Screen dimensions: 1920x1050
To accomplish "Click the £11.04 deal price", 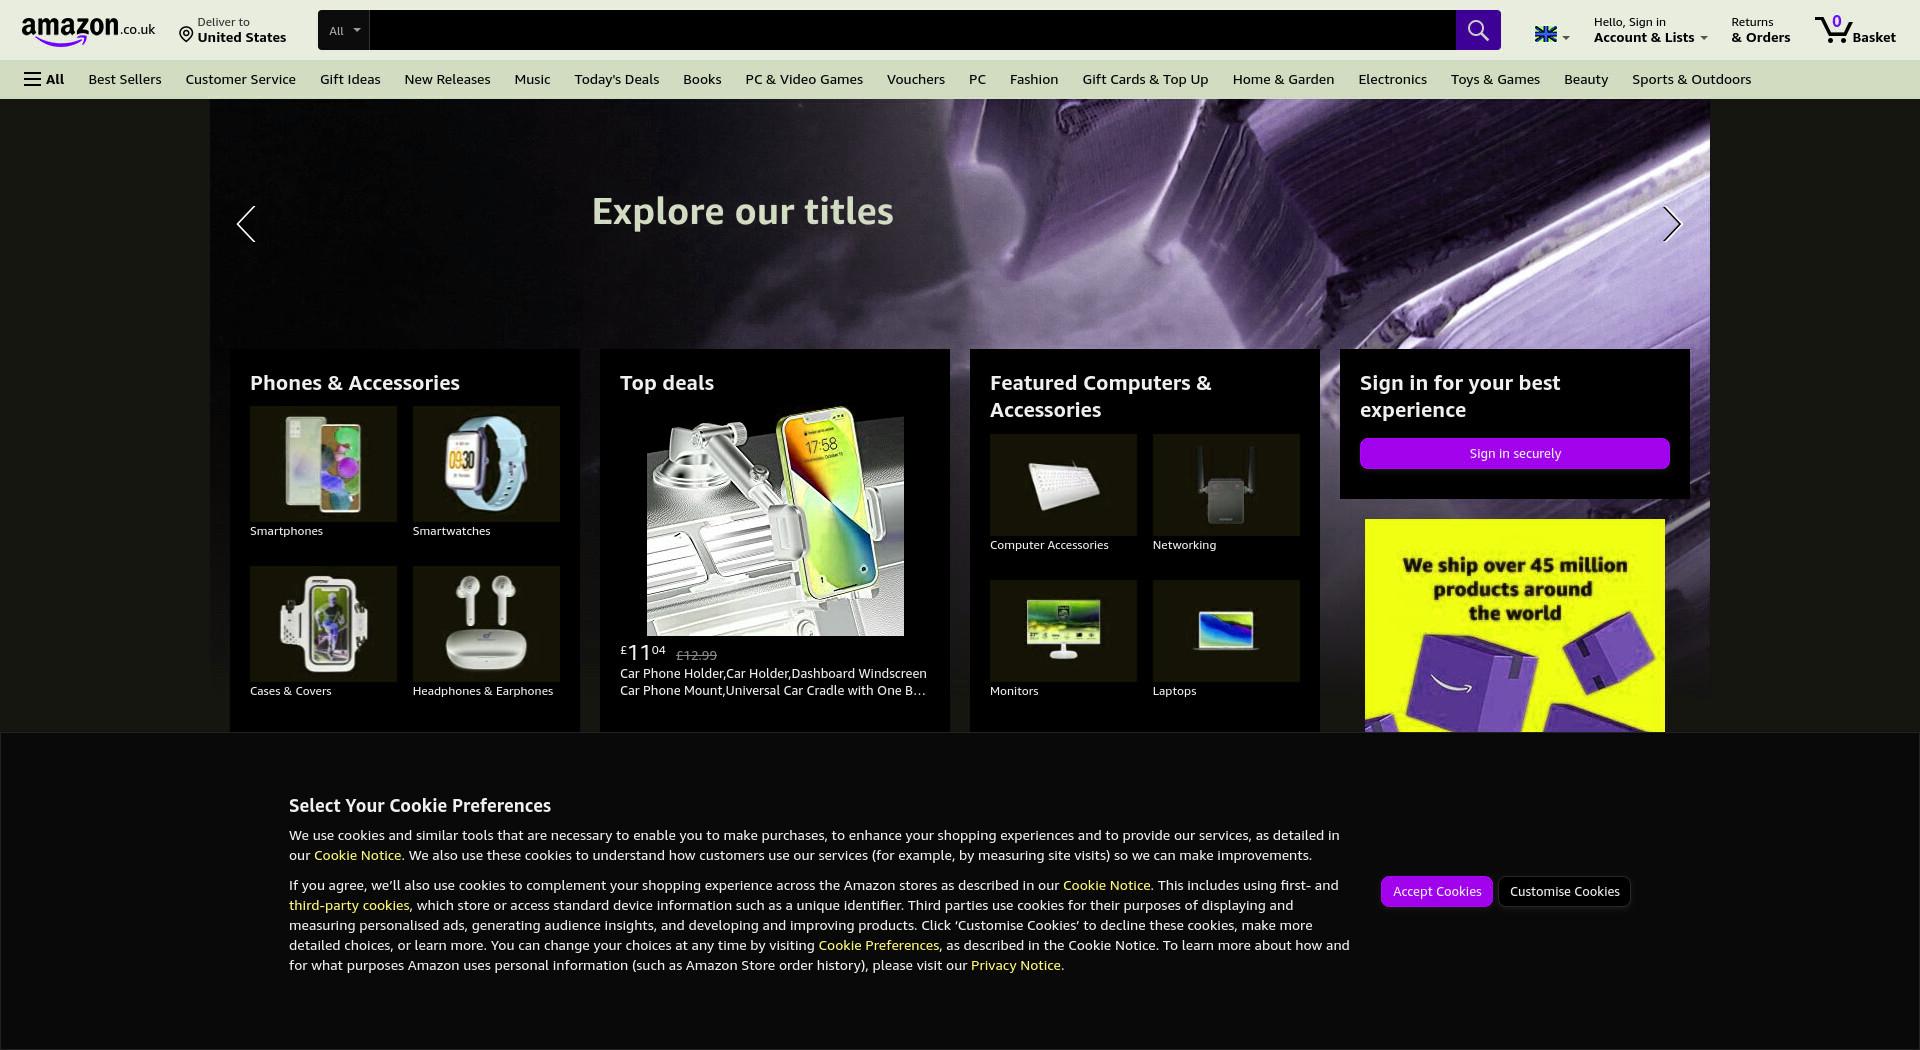I will 642,653.
